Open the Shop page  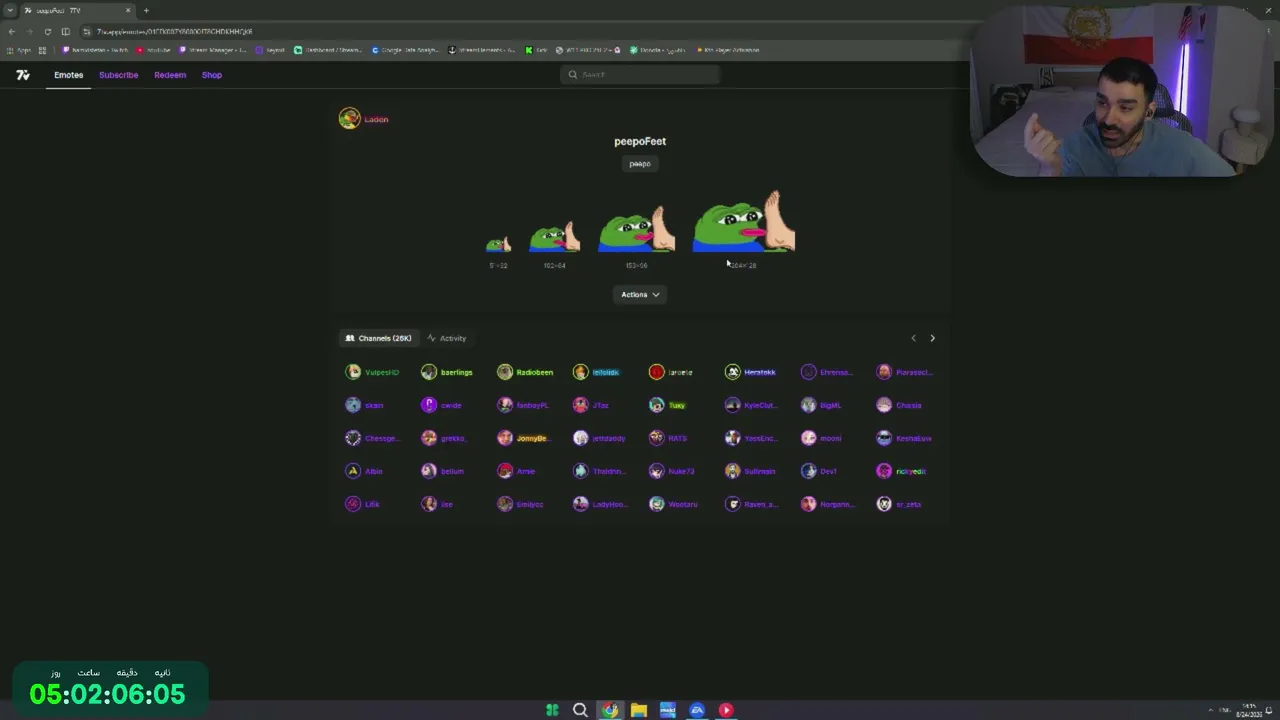point(212,75)
